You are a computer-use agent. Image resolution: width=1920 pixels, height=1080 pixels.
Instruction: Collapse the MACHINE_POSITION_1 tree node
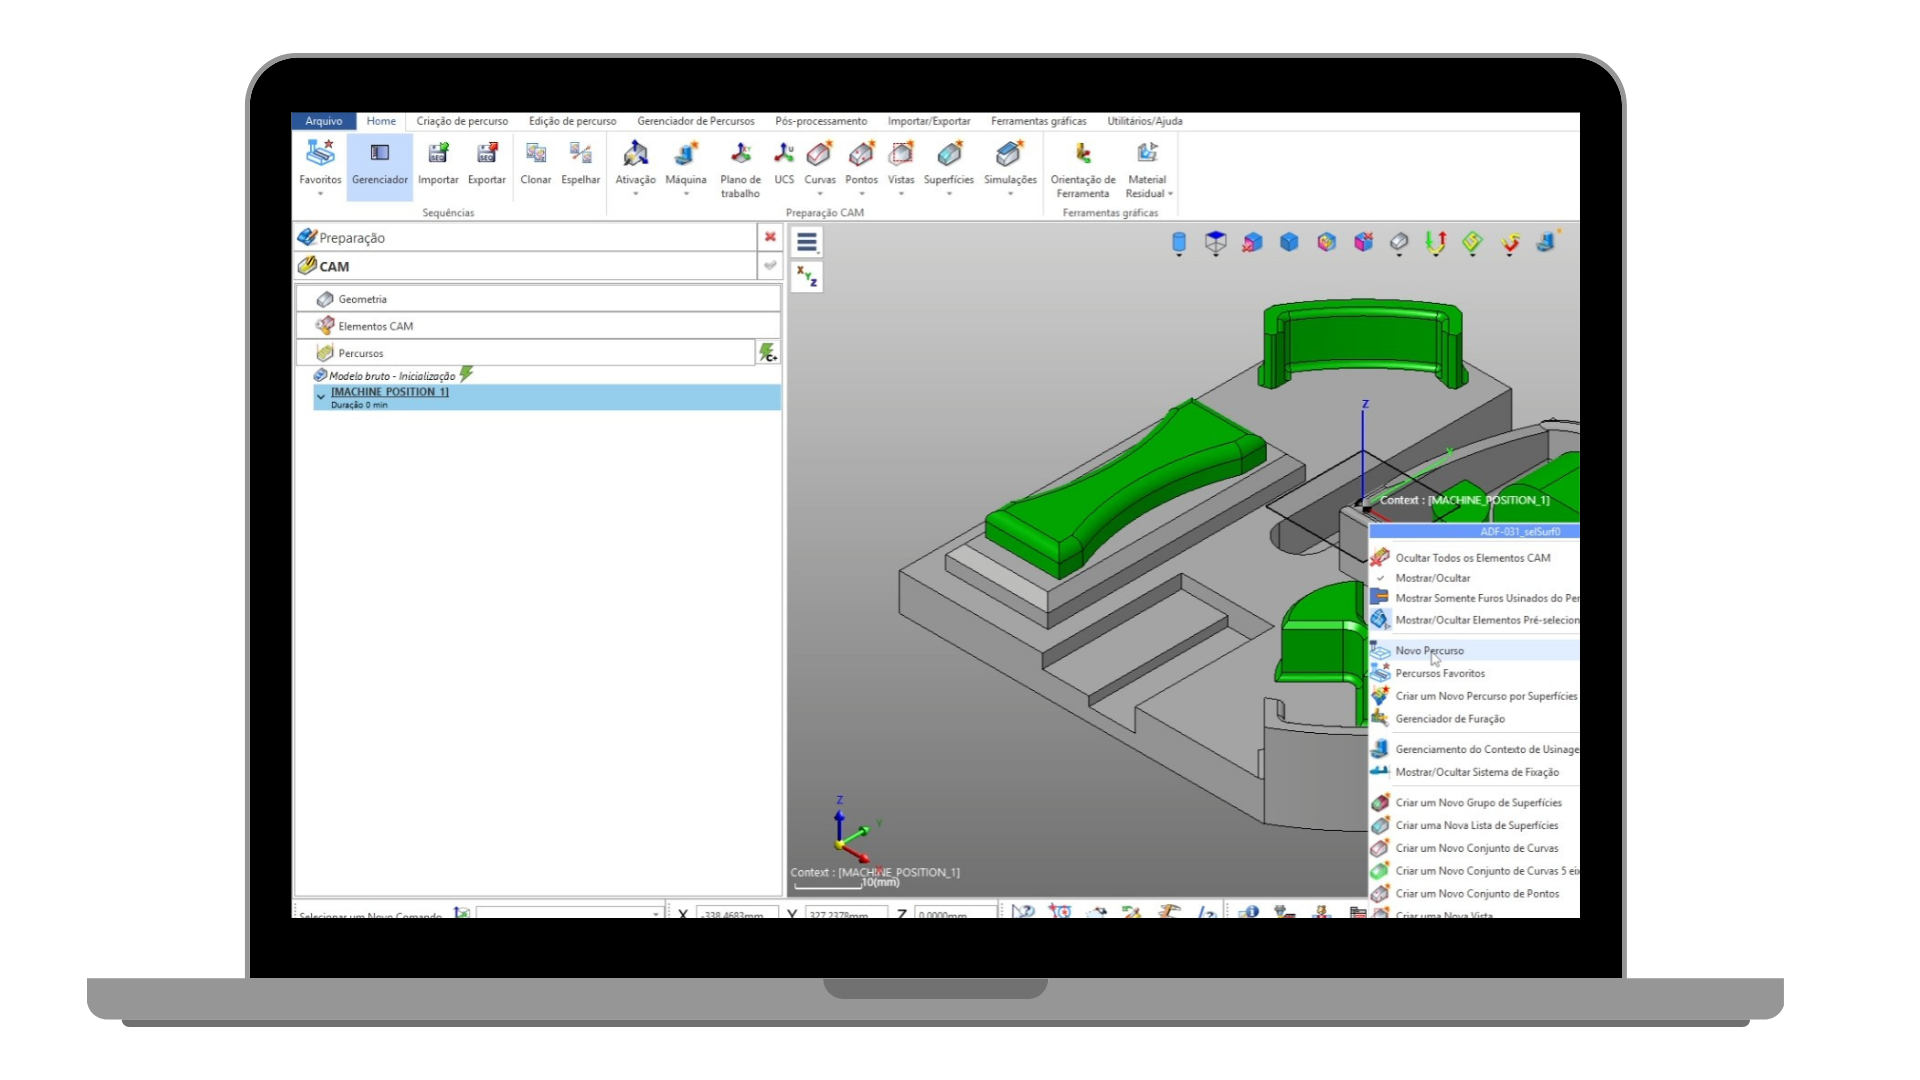321,397
